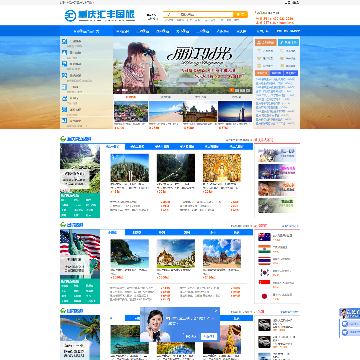Open the Thailand flag destination
This screenshot has height=360, width=360.
pyautogui.click(x=264, y=260)
